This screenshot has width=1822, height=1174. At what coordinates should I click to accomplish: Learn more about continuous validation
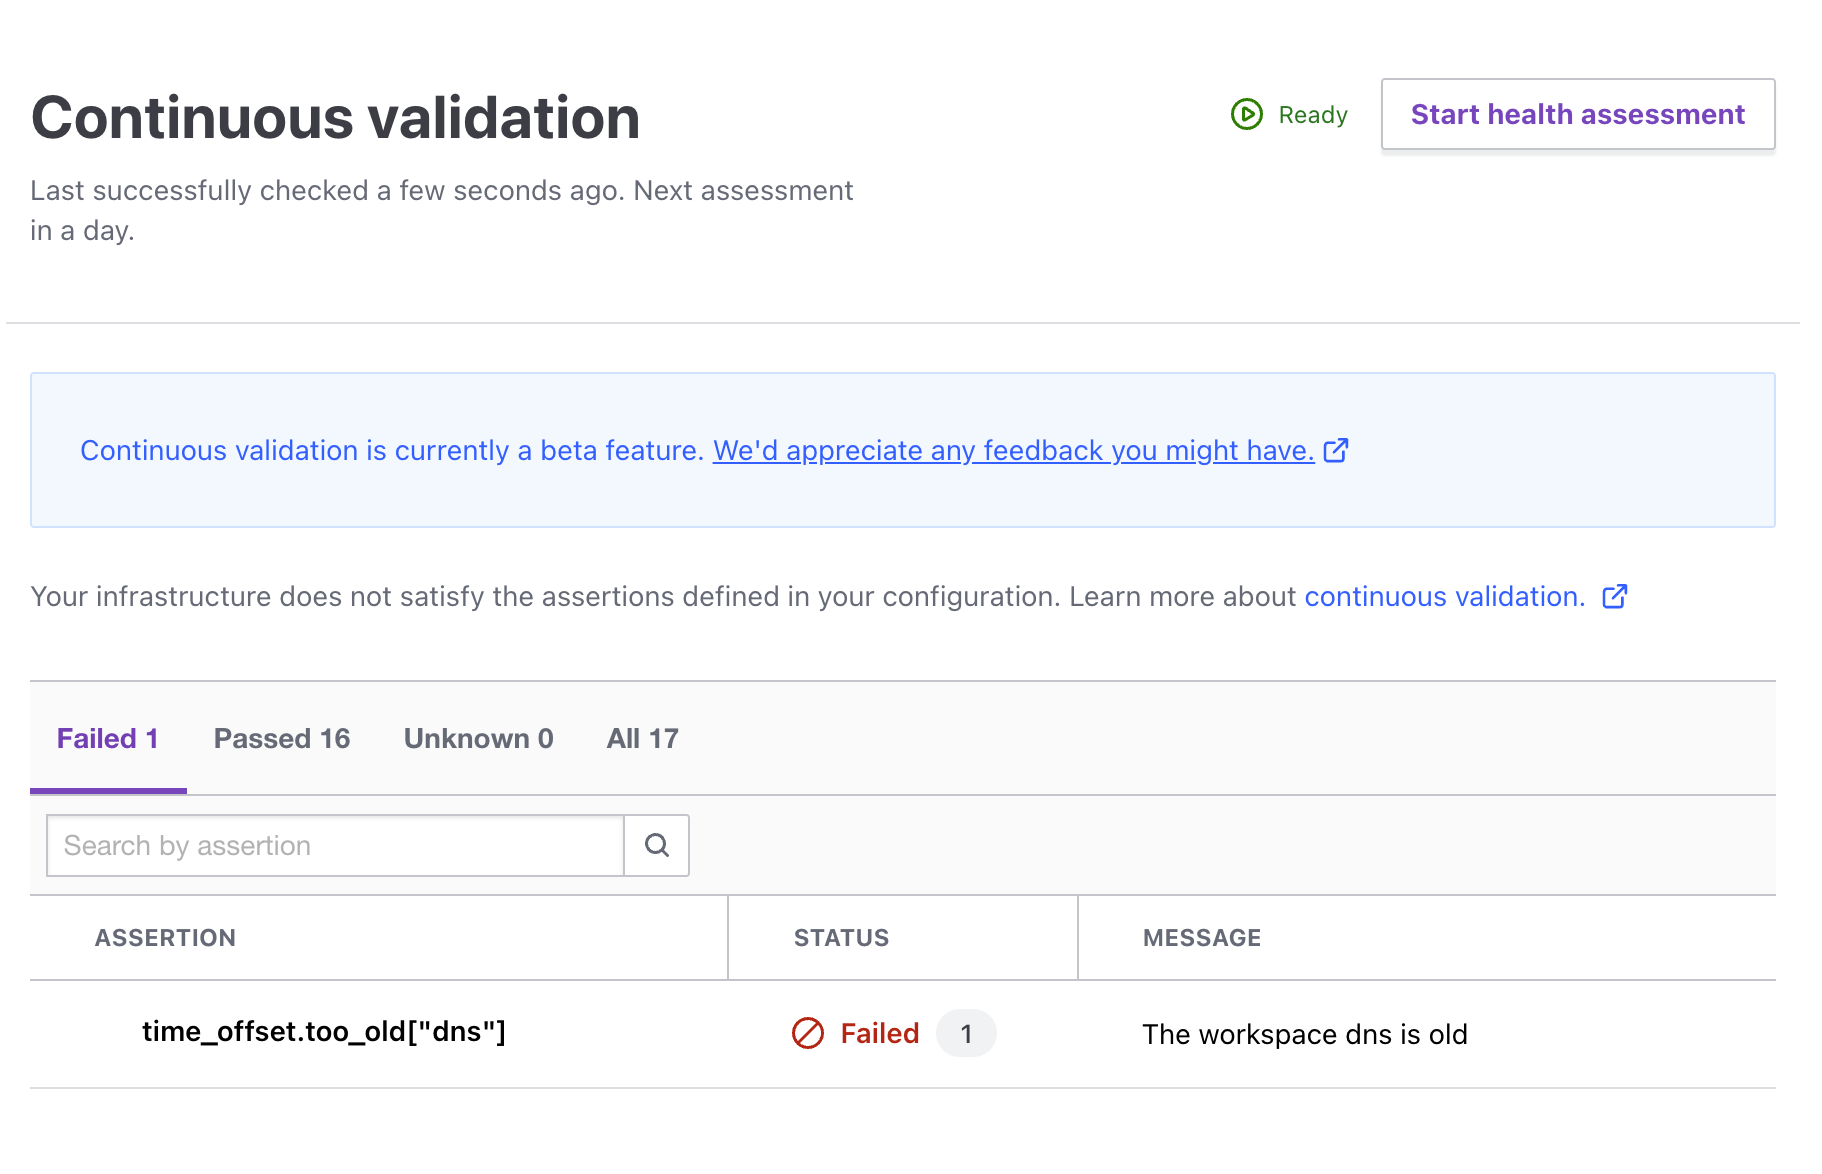1443,596
